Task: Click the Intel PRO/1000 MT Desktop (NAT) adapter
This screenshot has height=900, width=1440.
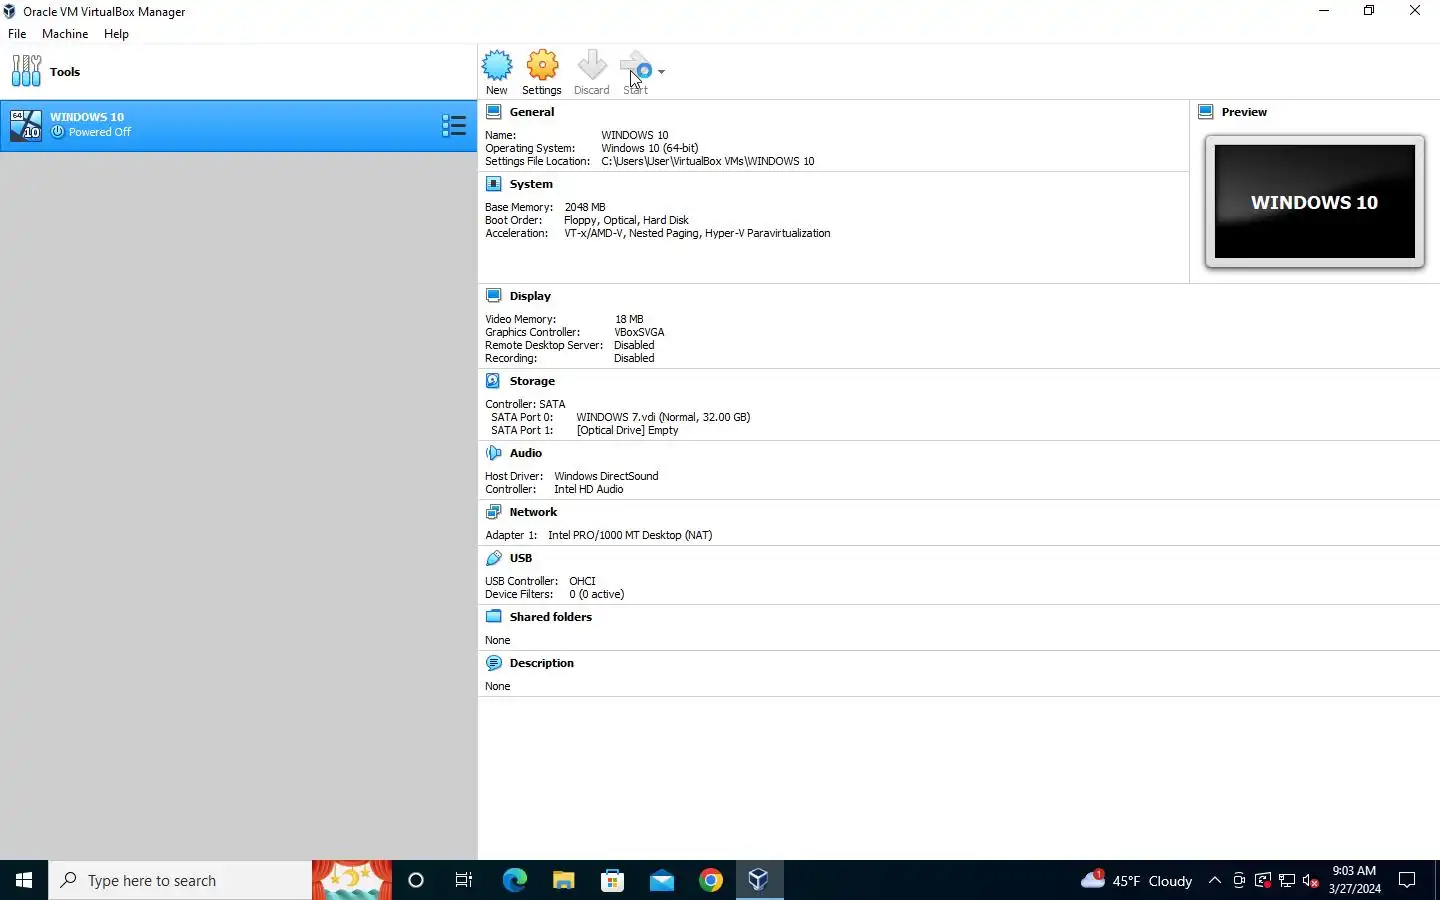Action: pos(630,535)
